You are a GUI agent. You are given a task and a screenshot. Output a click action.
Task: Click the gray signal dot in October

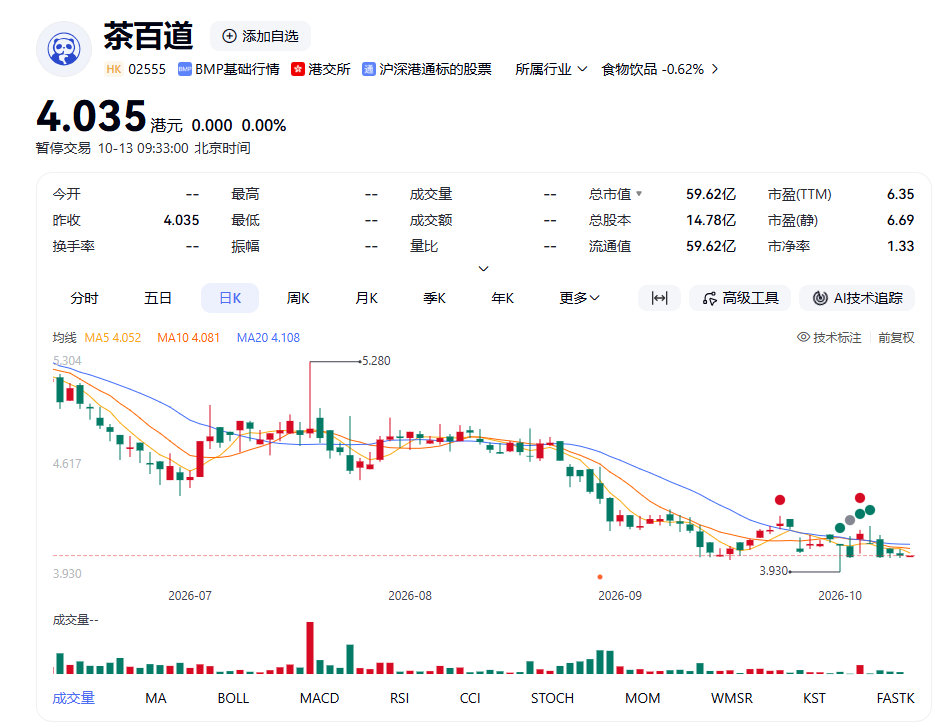pos(850,520)
